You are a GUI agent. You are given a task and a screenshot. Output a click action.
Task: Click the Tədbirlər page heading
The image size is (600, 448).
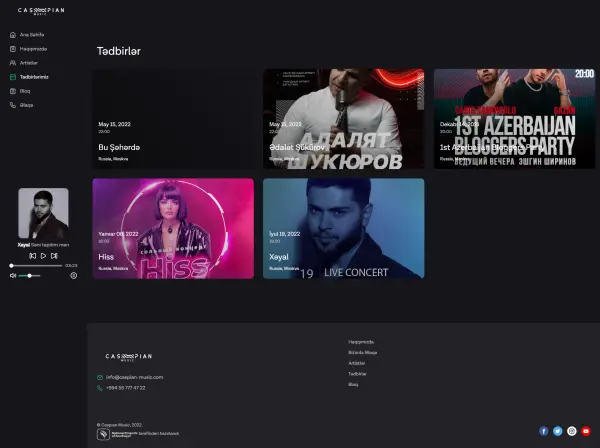click(x=119, y=51)
